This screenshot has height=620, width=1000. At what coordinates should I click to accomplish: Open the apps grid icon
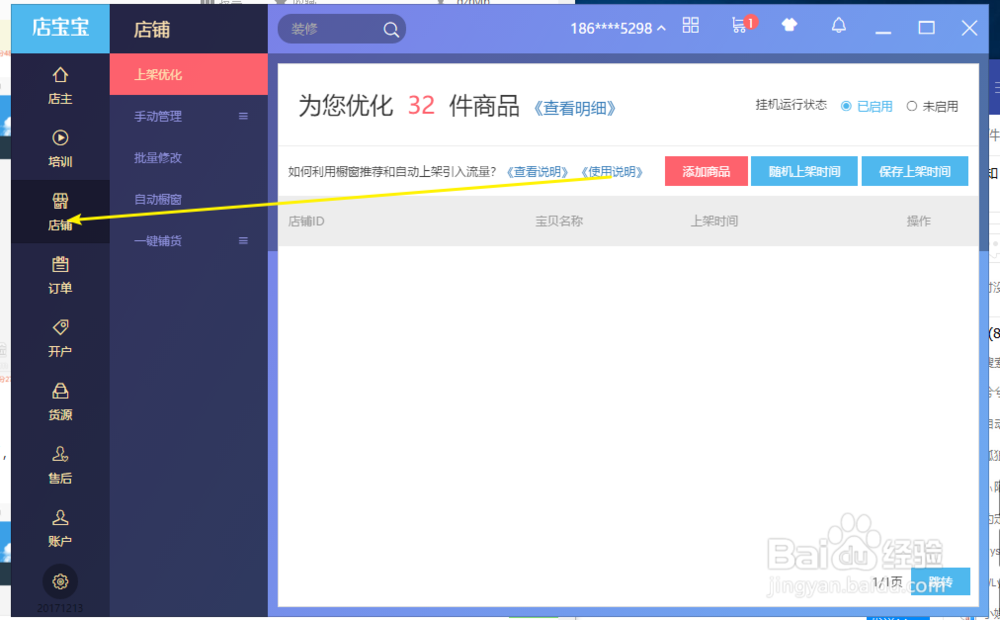point(691,26)
